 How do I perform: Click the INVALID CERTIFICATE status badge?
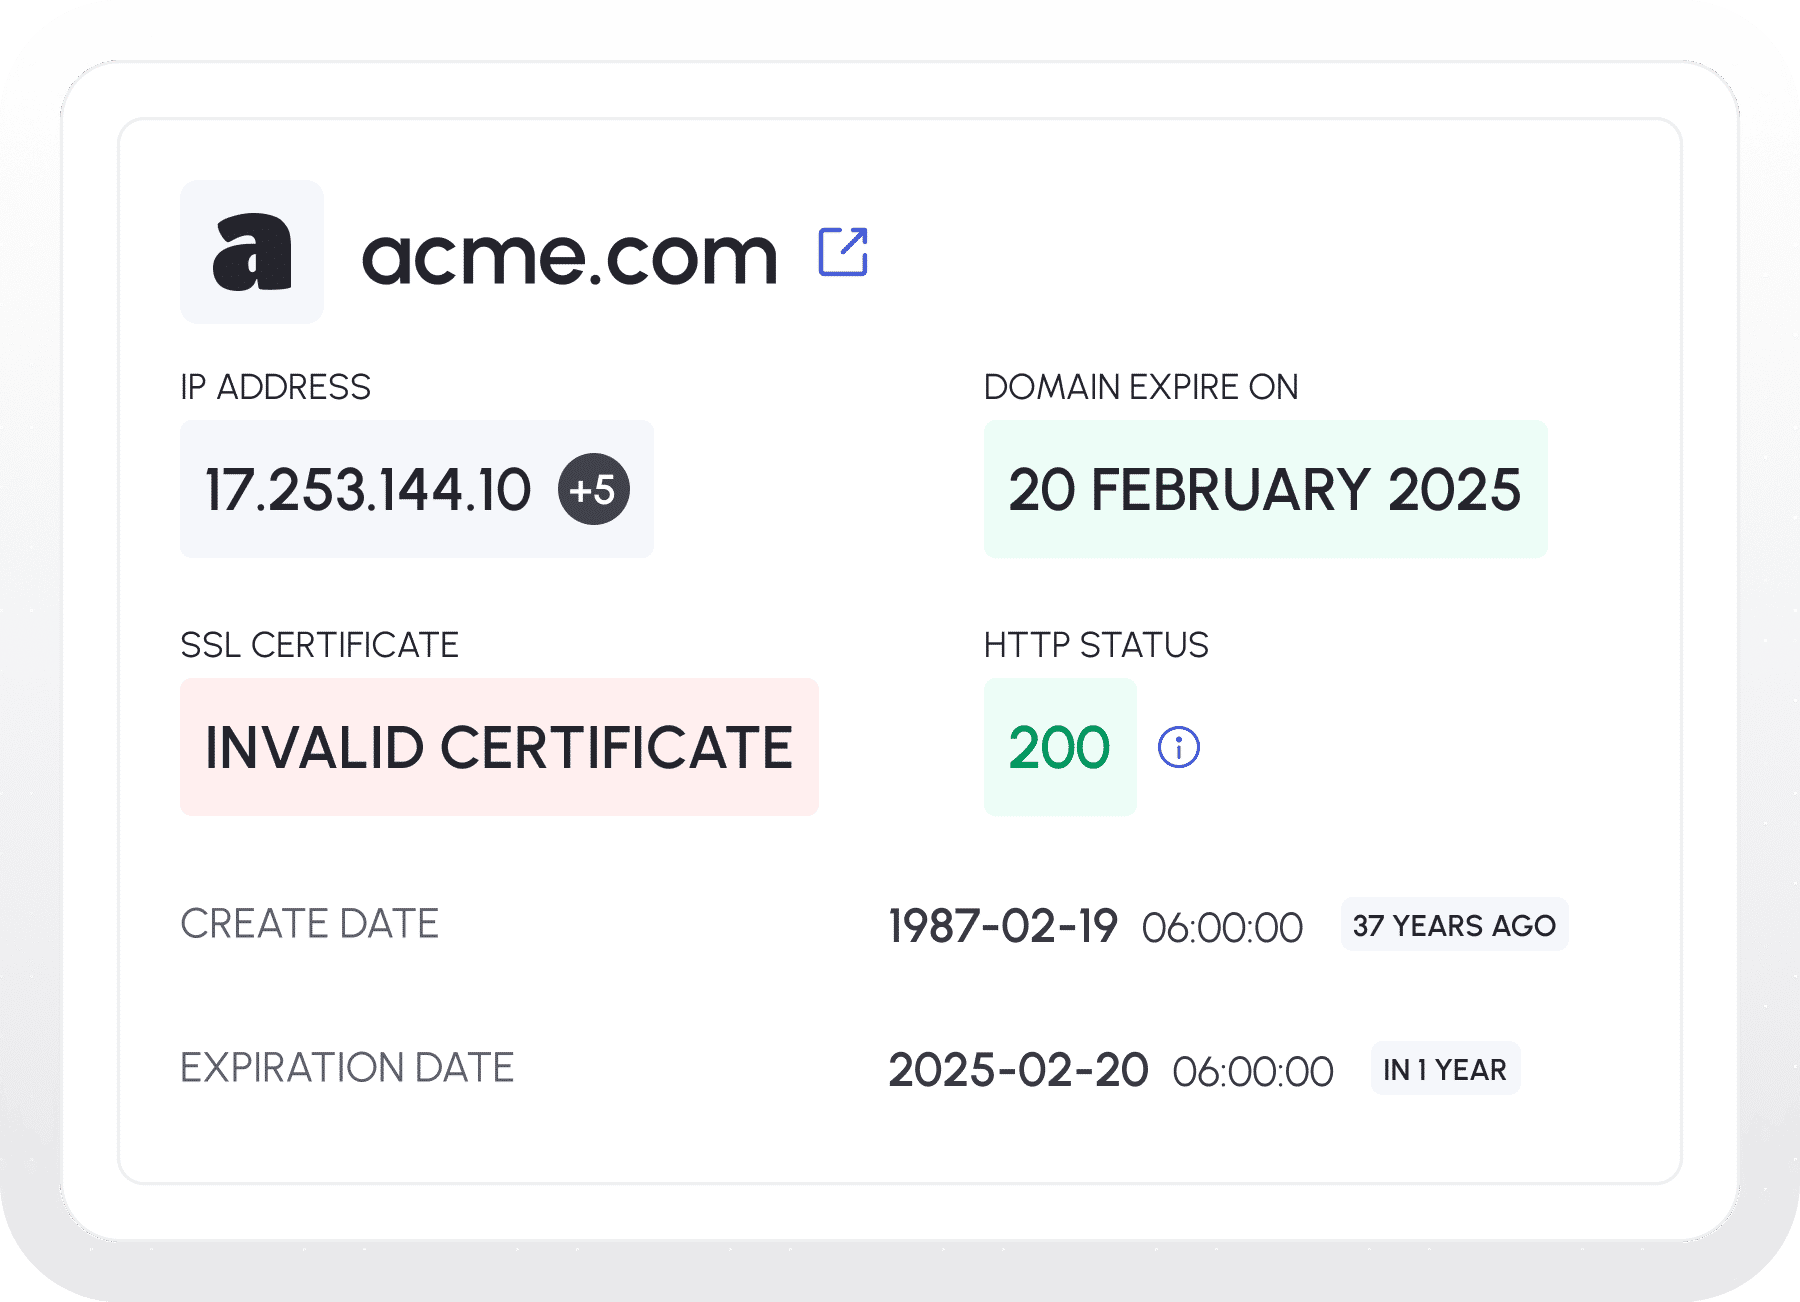pyautogui.click(x=499, y=747)
